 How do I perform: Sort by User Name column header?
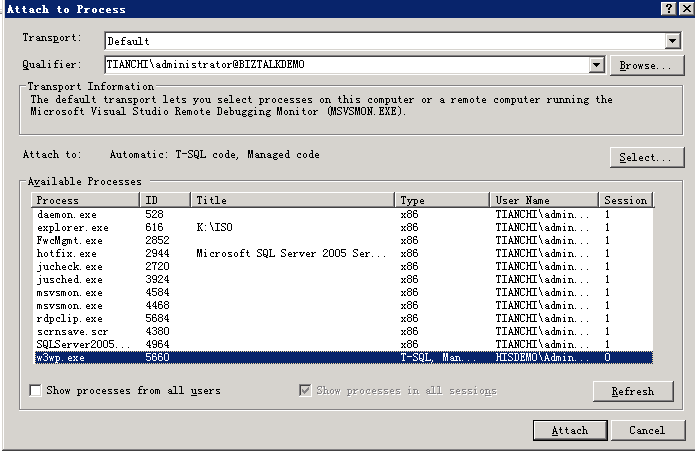tap(544, 200)
